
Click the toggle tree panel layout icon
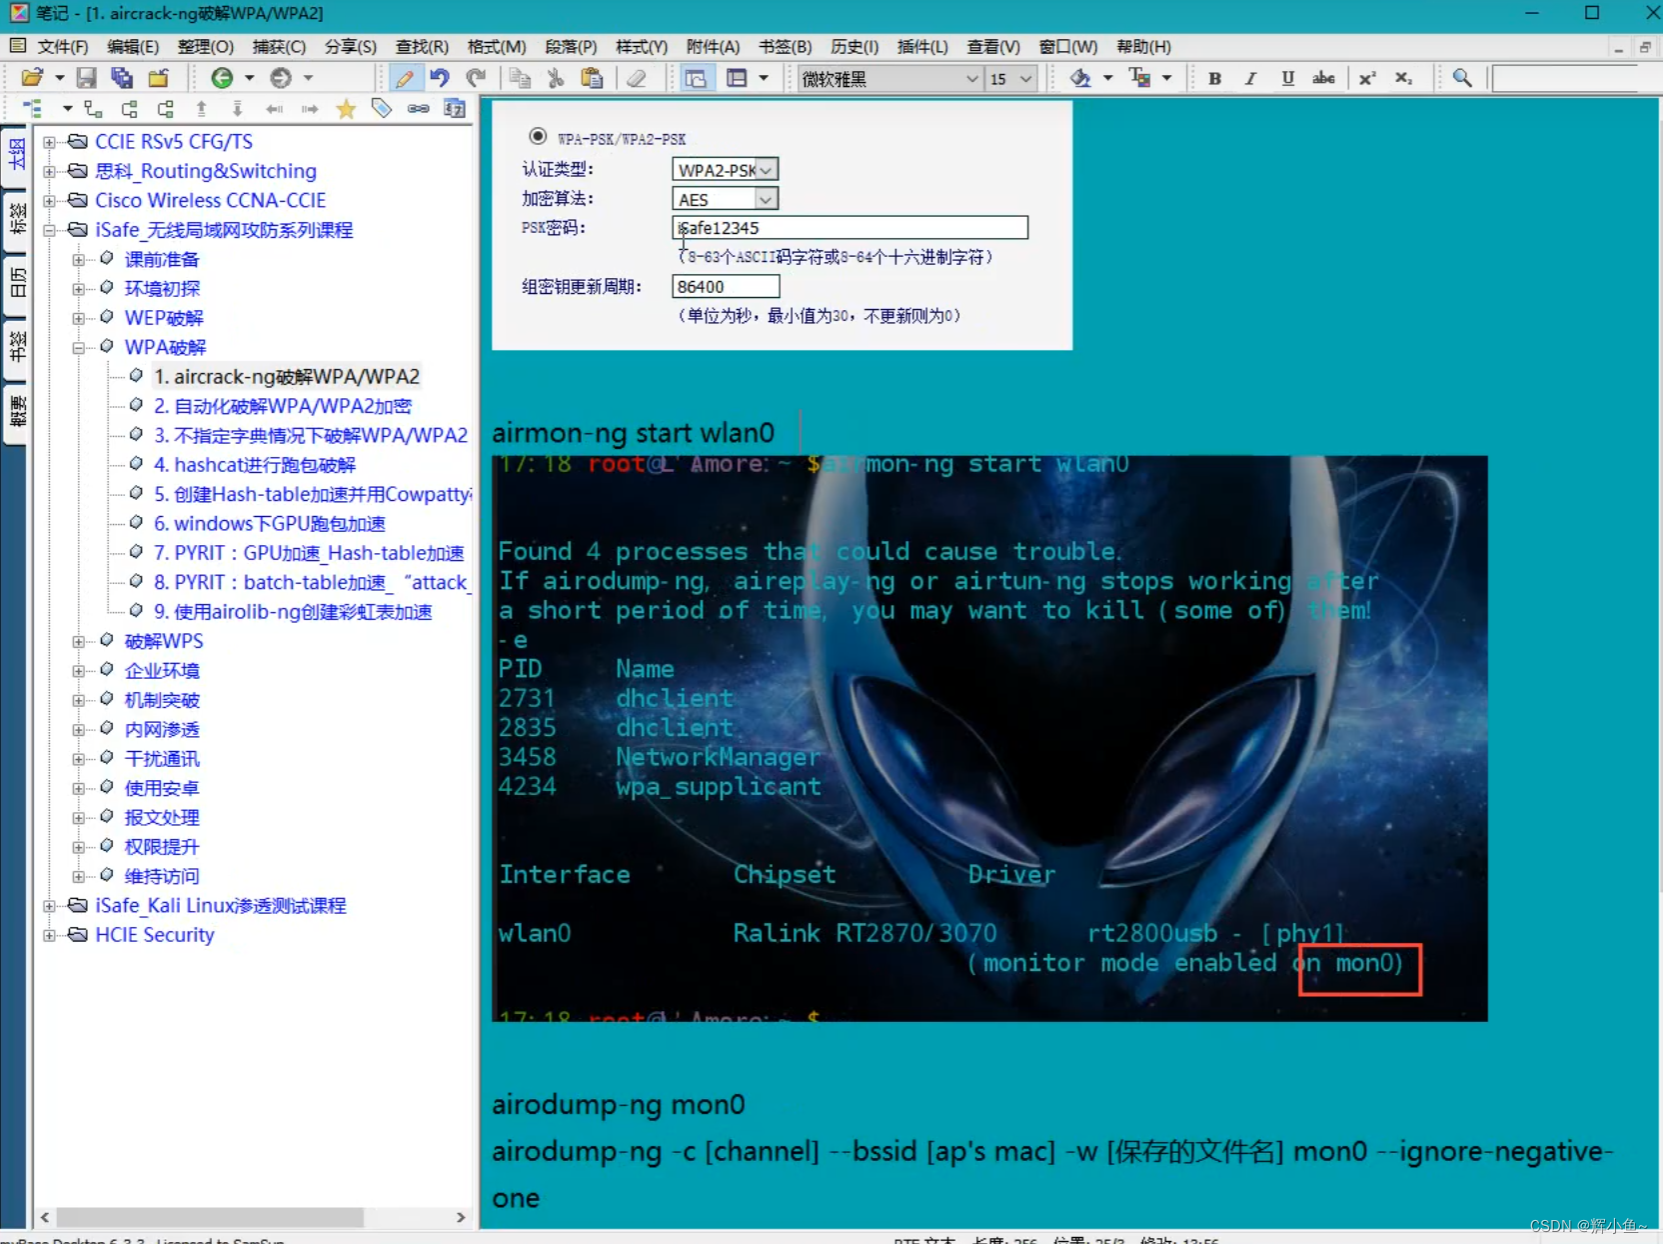pos(695,78)
